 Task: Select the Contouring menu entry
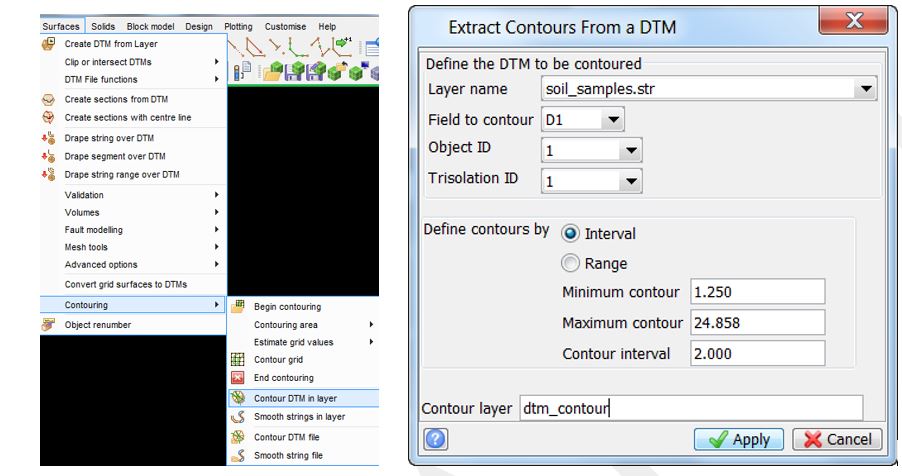point(133,304)
